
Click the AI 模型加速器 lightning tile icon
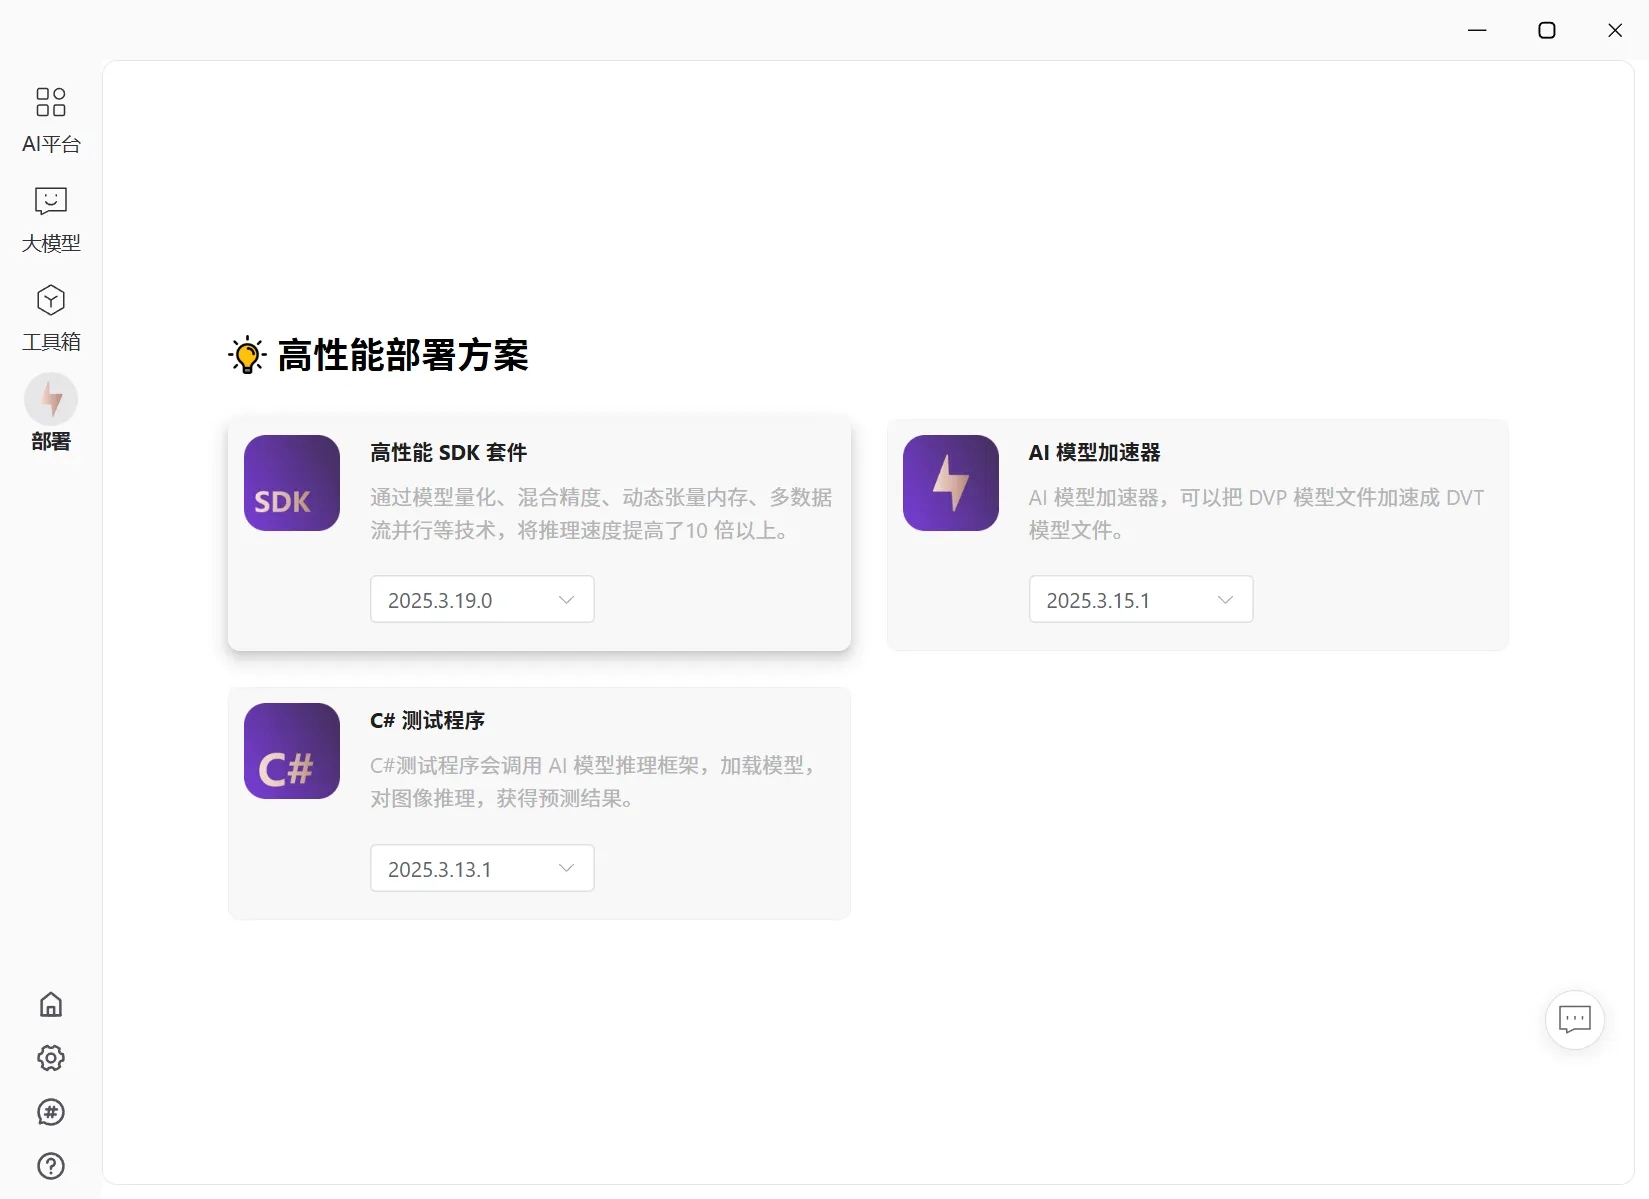point(951,483)
